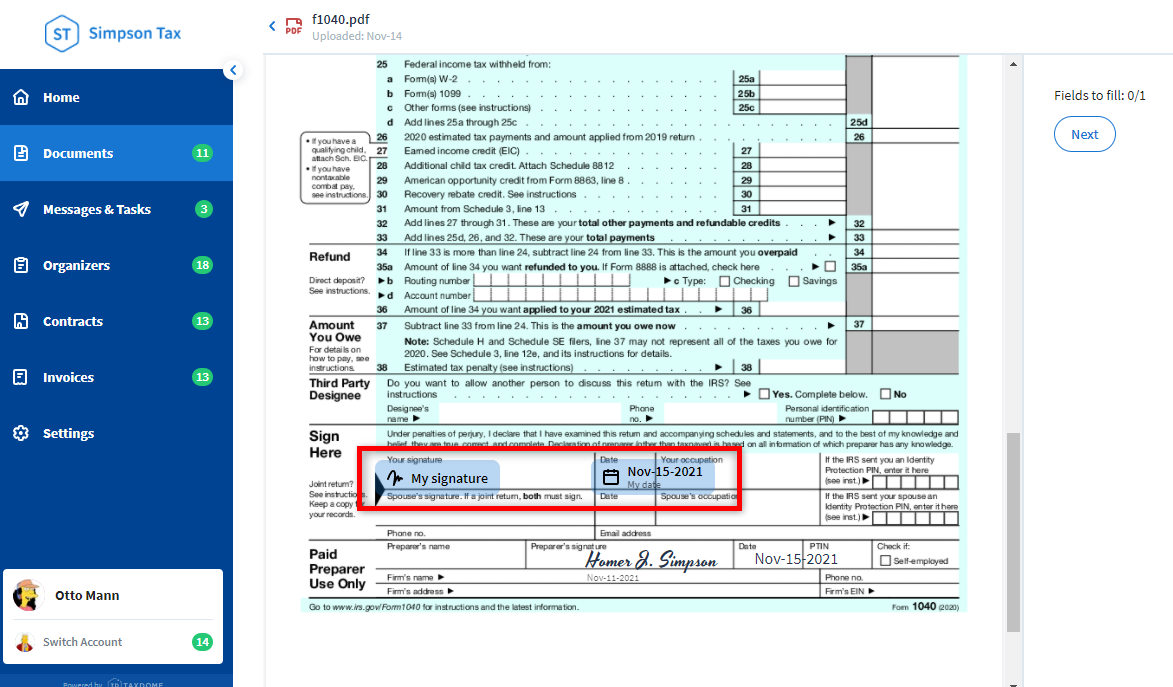Click the Contracts icon in the sidebar

point(21,321)
